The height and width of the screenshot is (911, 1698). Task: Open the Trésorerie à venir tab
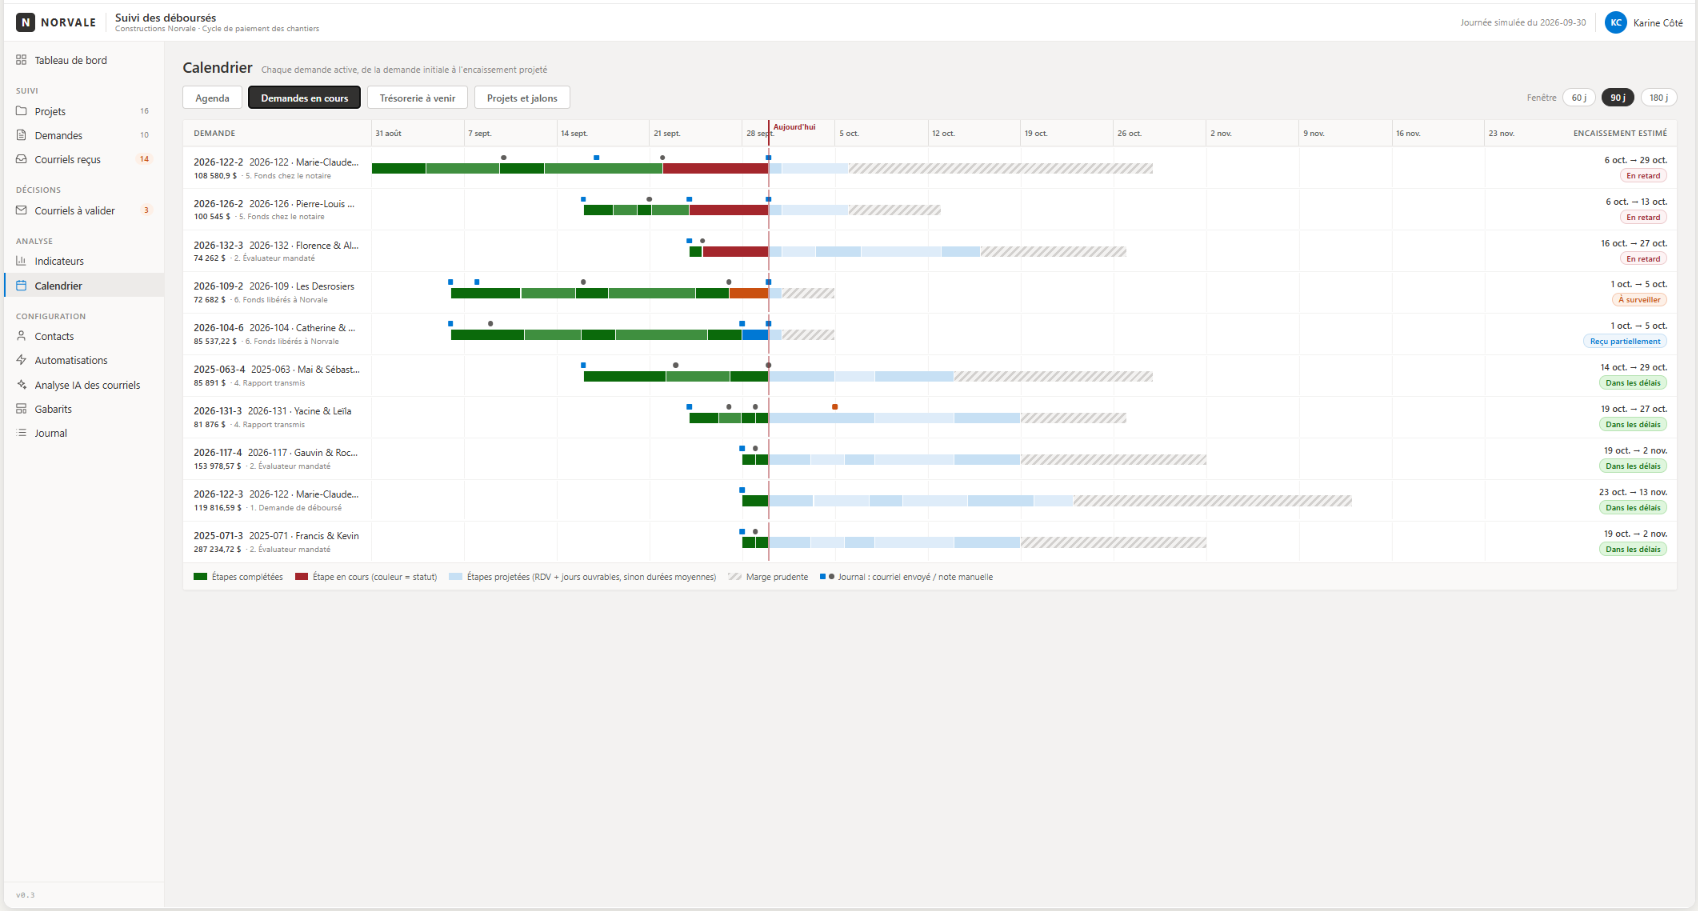point(417,98)
